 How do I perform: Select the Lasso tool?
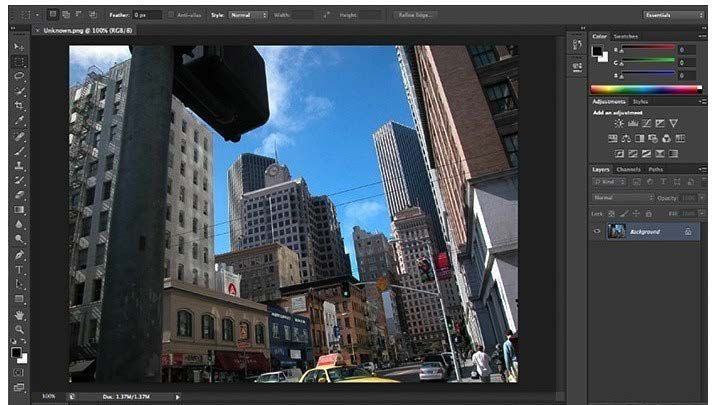(19, 76)
